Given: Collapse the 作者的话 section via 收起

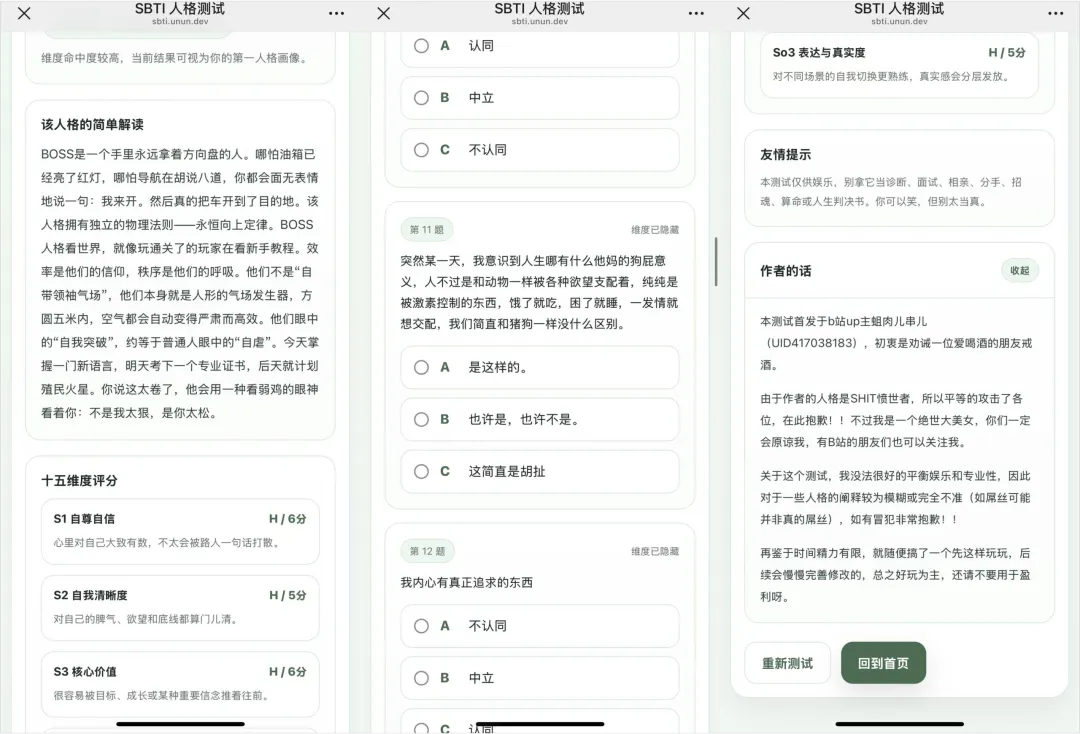Looking at the screenshot, I should (x=1019, y=270).
